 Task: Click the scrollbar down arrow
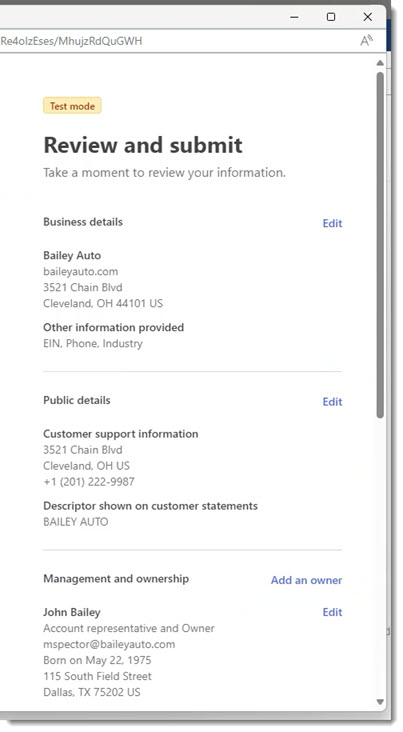coord(380,702)
